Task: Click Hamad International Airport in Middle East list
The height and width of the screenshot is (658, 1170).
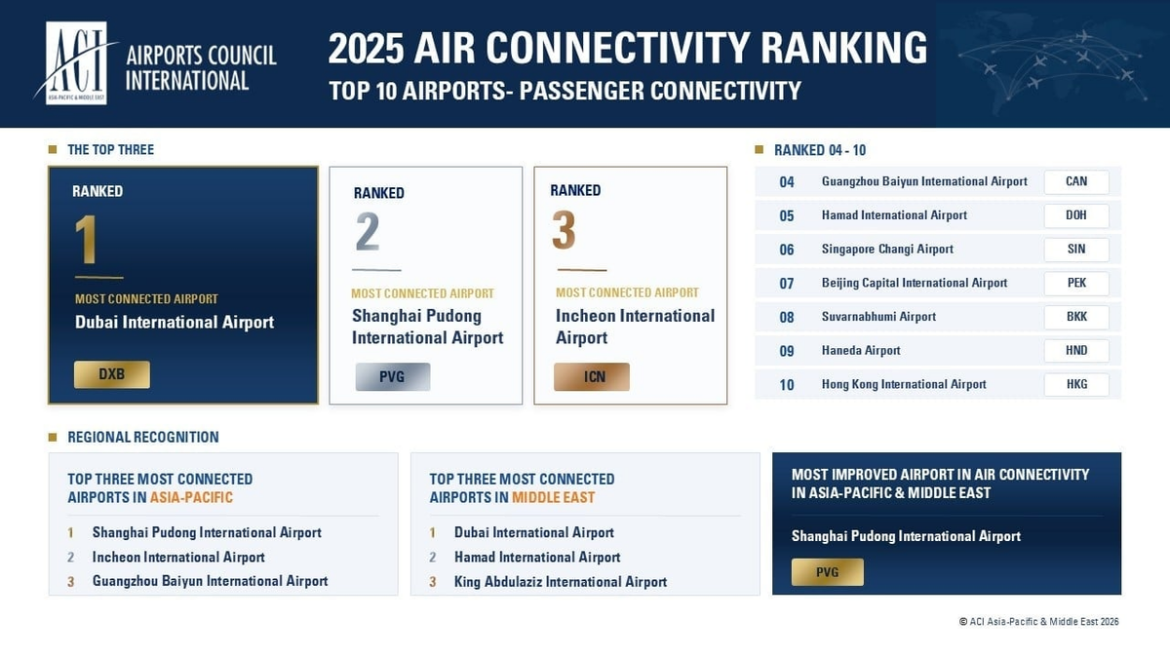Action: click(537, 557)
